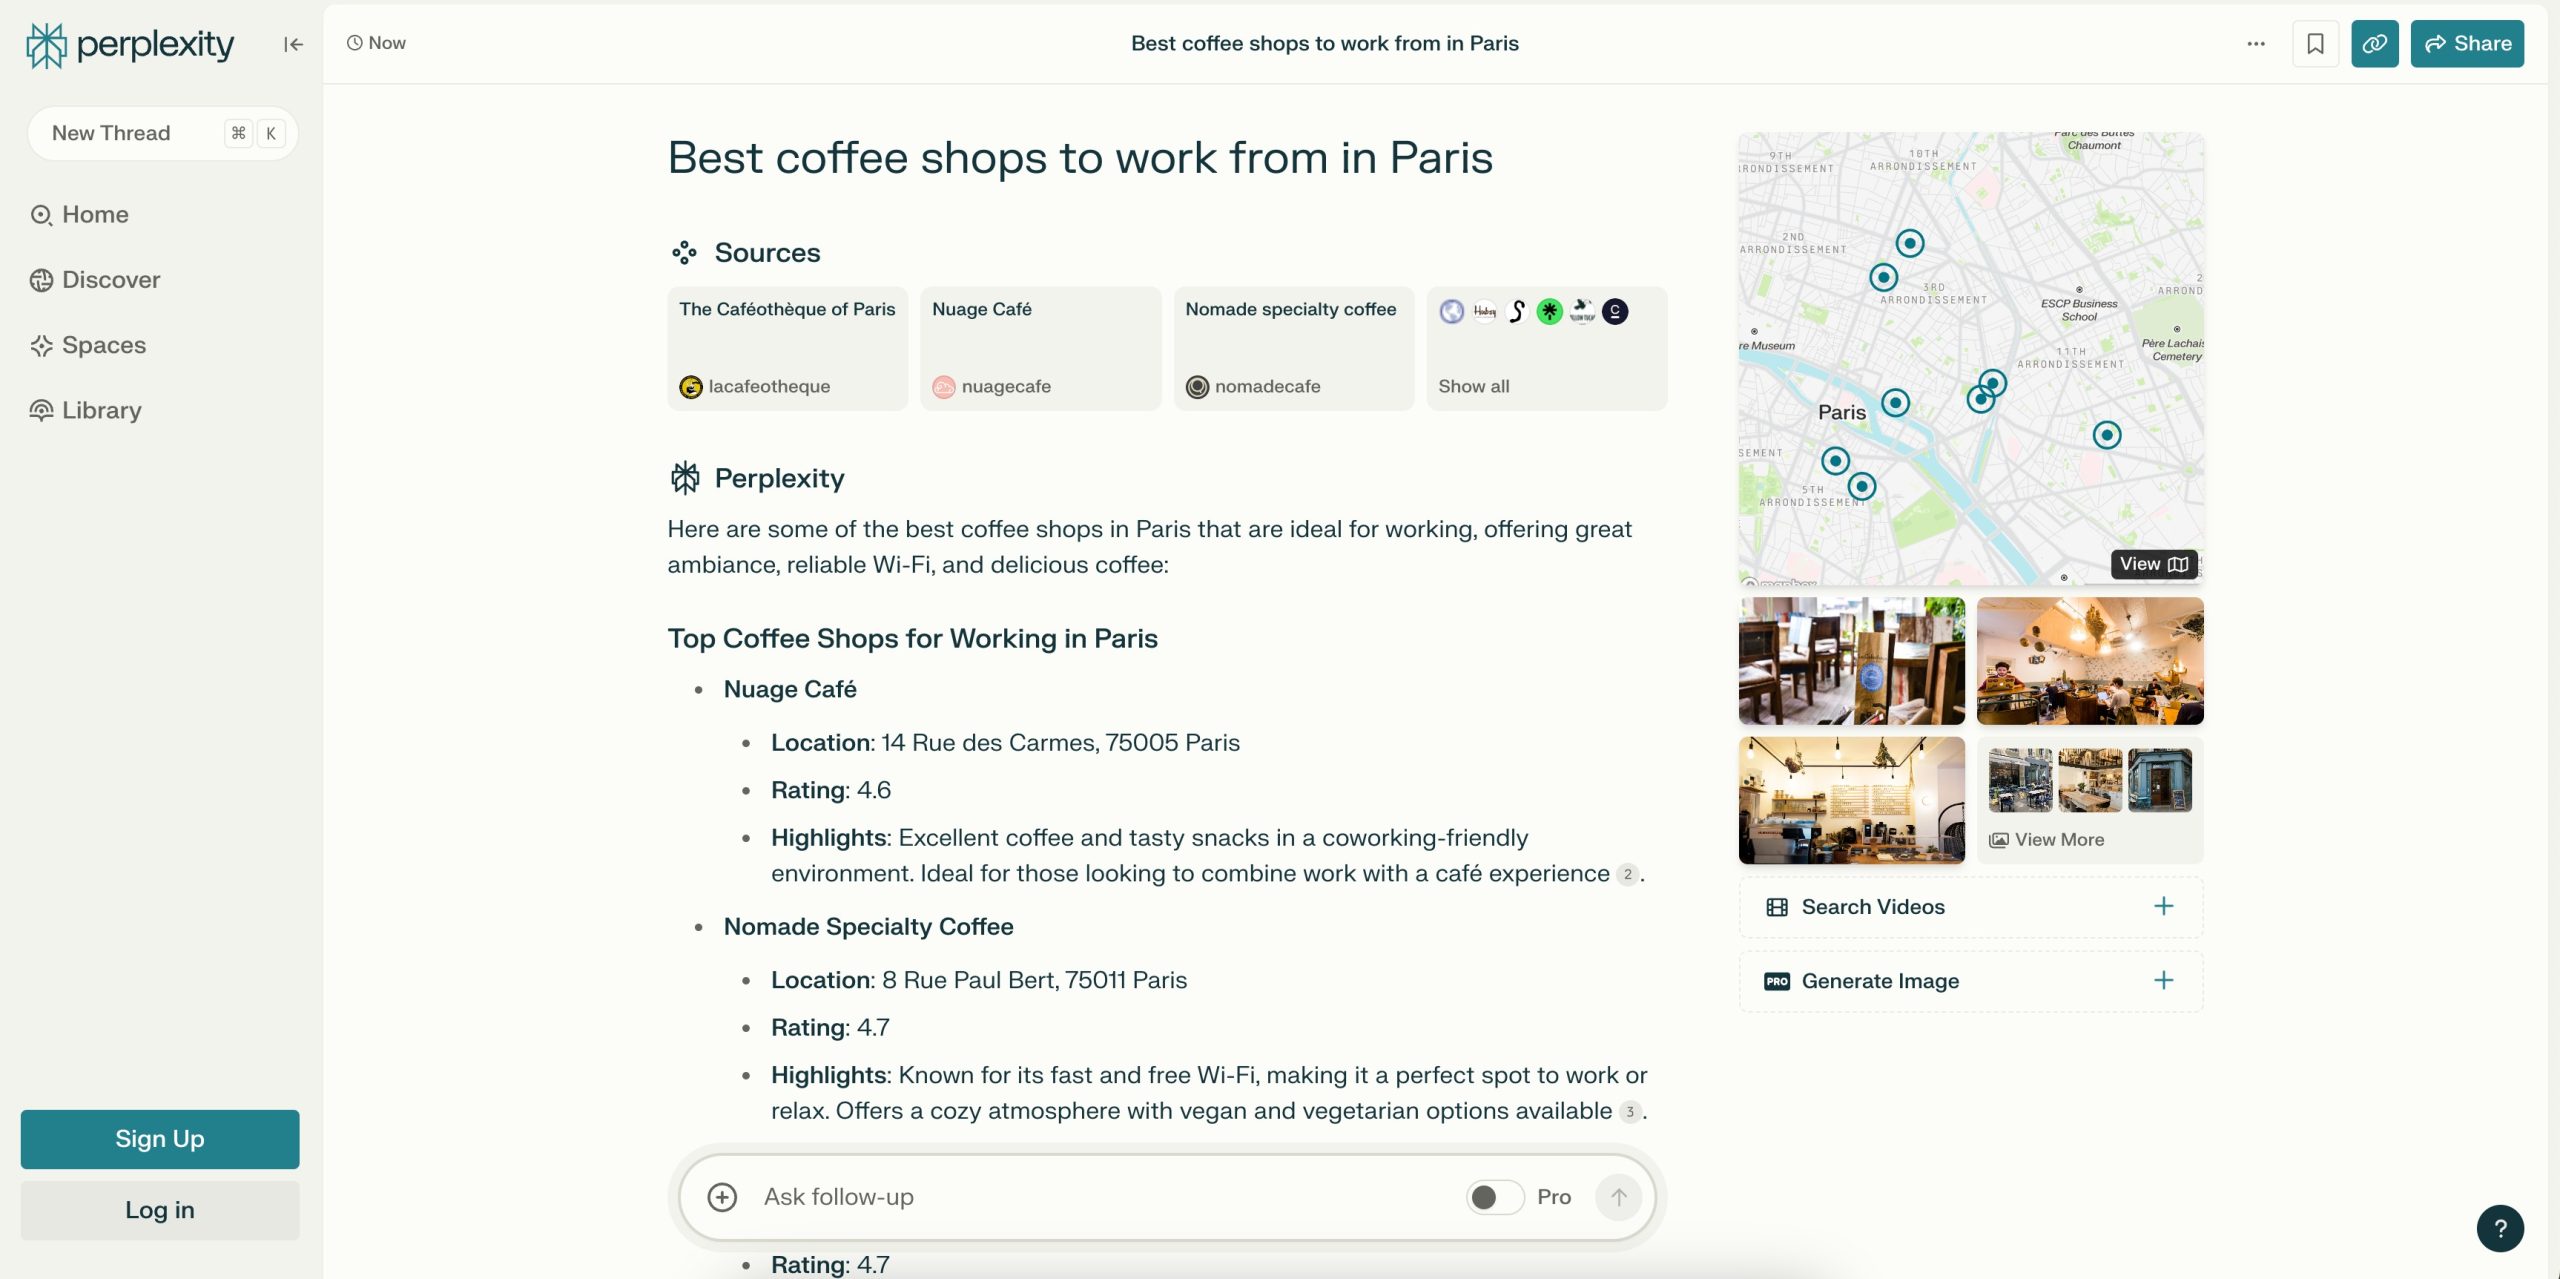Open the Library section
The height and width of the screenshot is (1279, 2560).
pos(86,411)
